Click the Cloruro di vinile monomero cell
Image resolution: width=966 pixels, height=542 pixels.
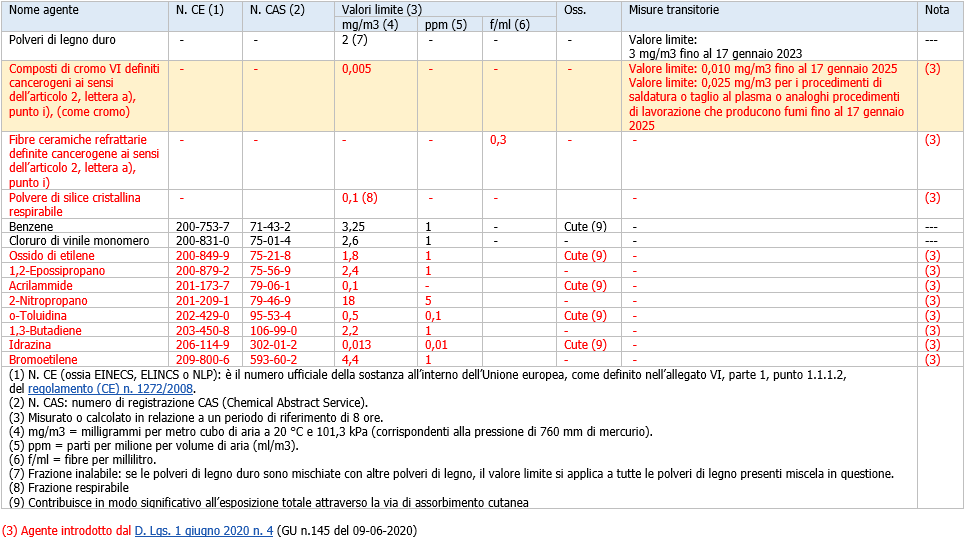[x=79, y=241]
